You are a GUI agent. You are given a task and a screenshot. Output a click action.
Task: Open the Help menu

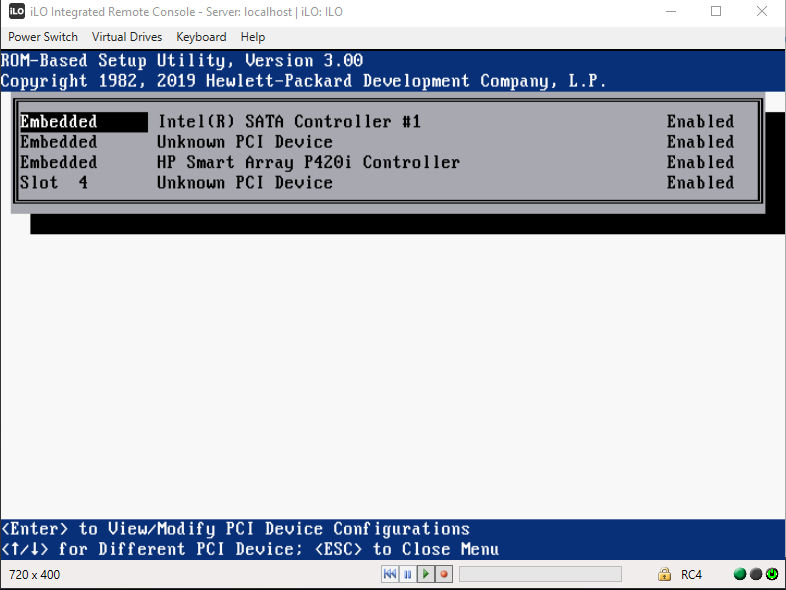click(x=253, y=37)
